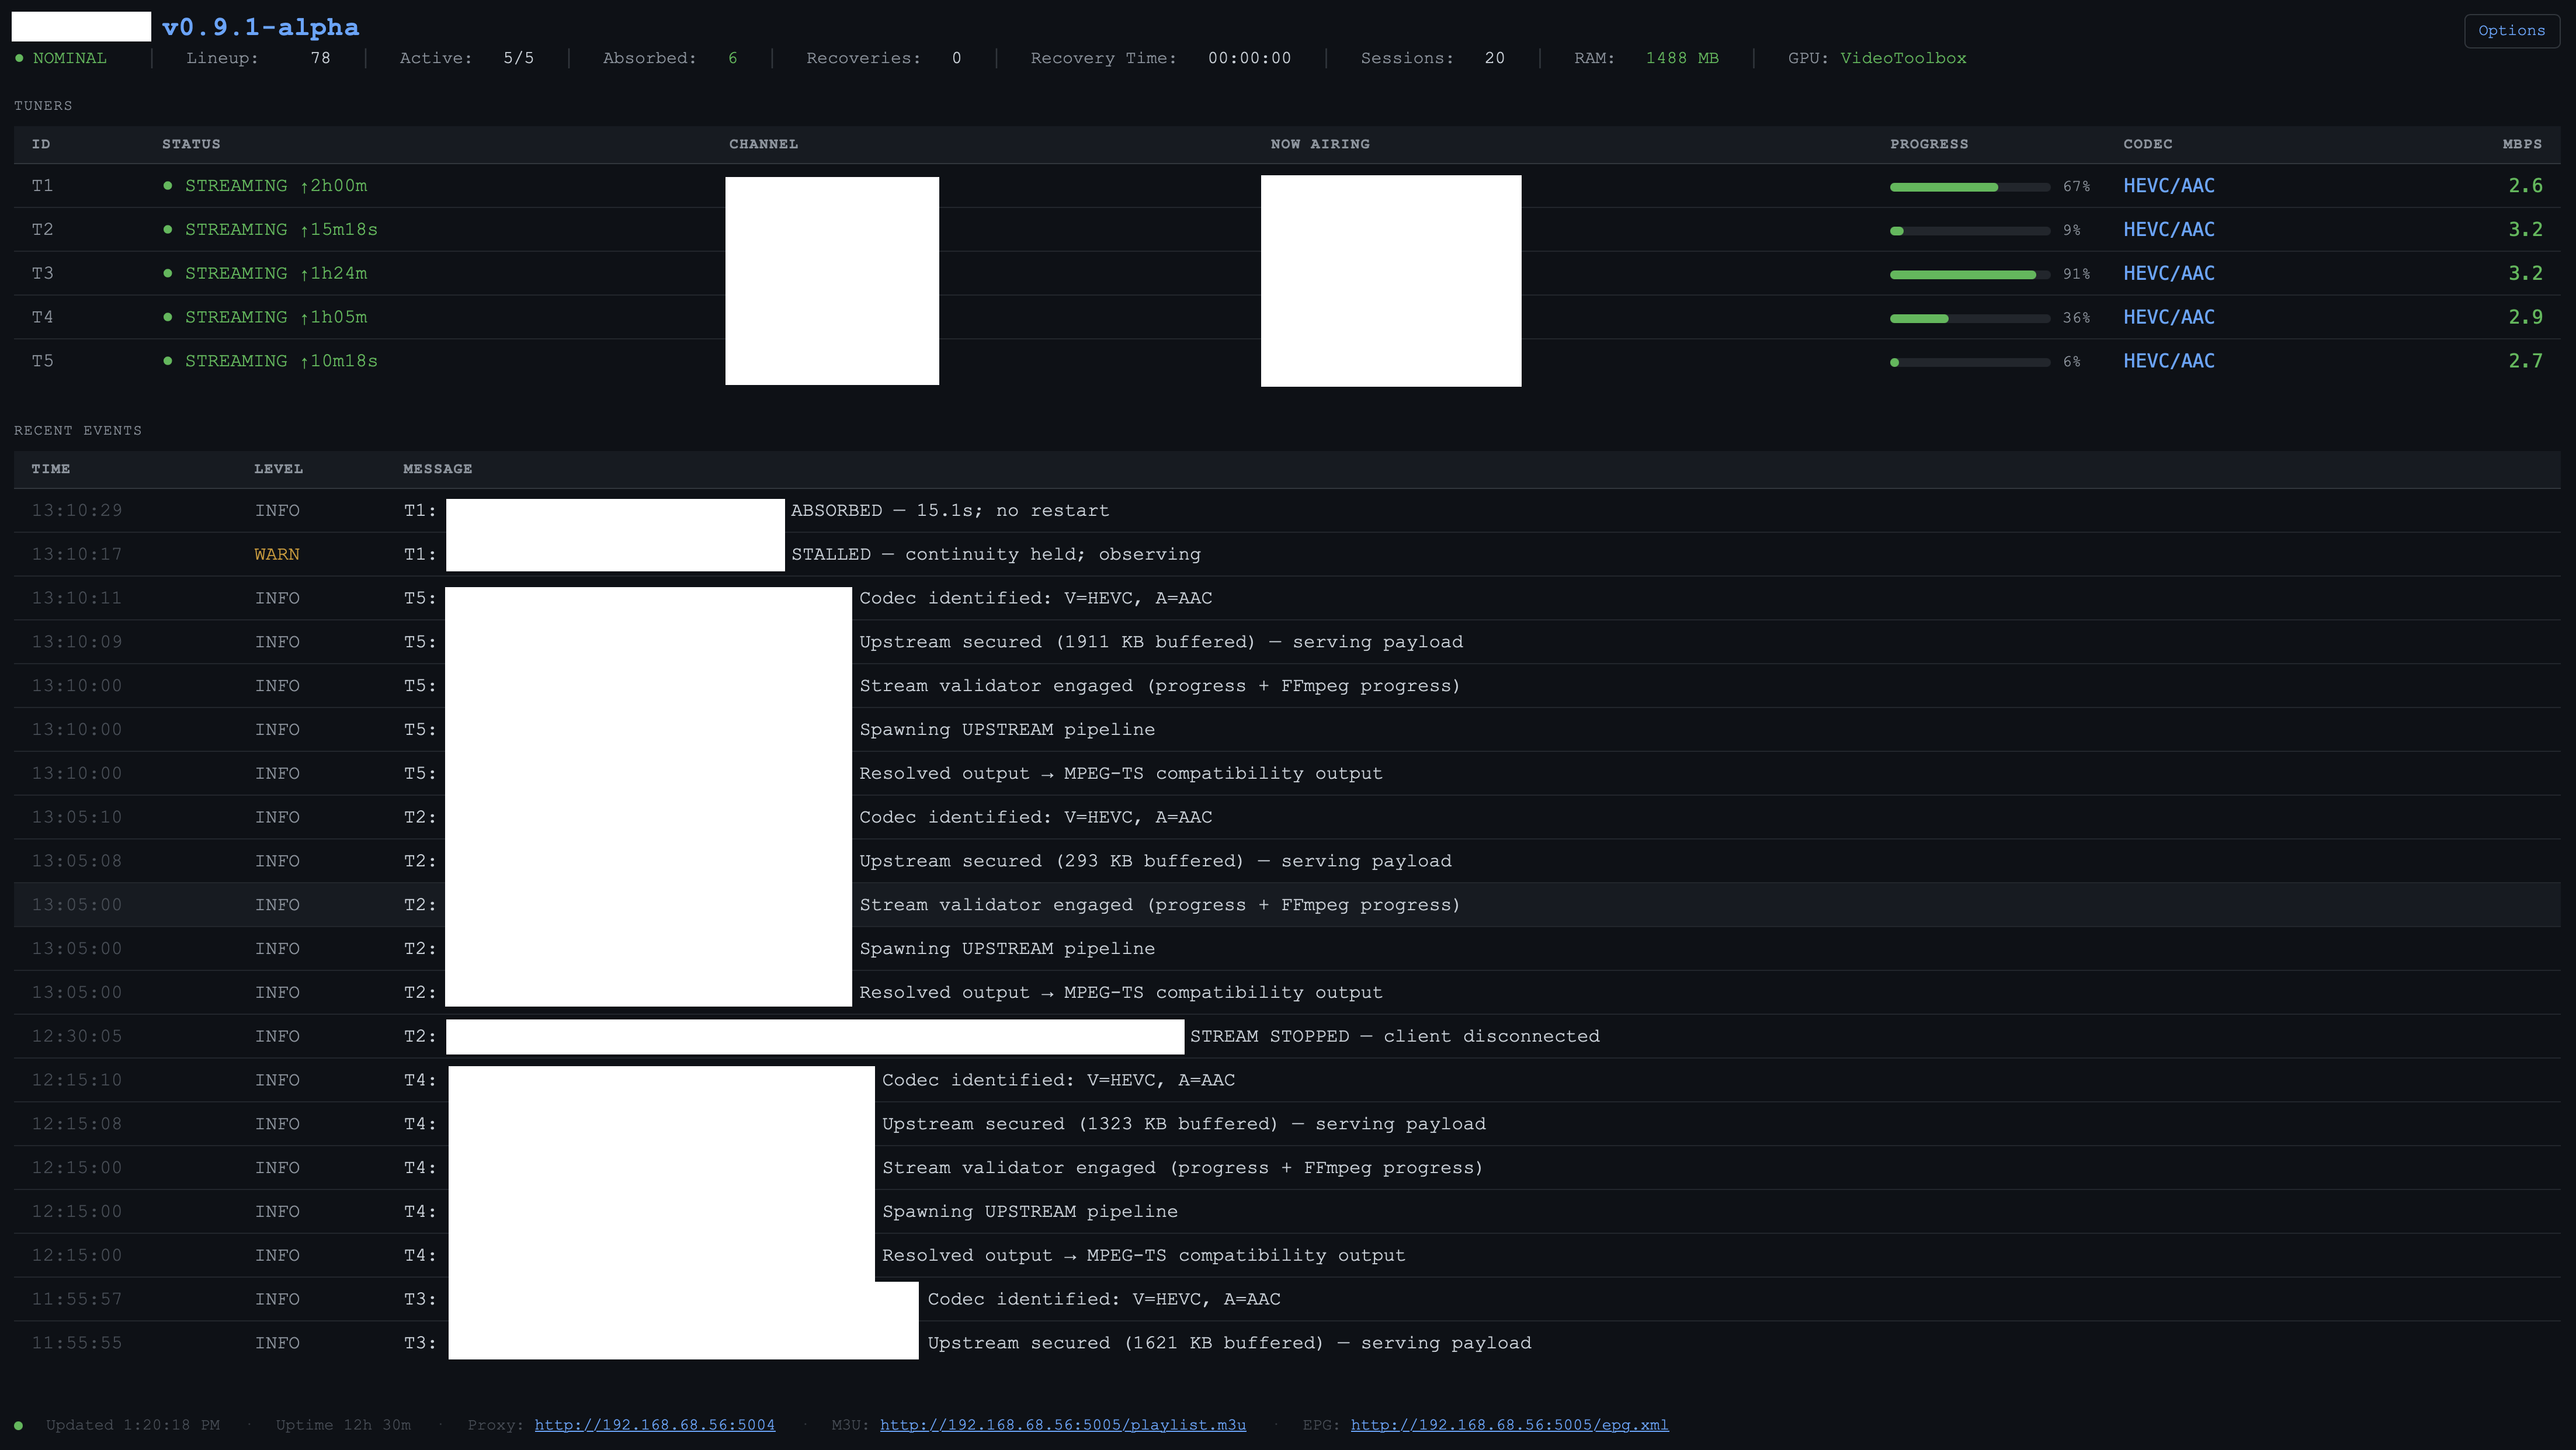Click the event timestamp 11:55:55
The width and height of the screenshot is (2576, 1450).
76,1343
